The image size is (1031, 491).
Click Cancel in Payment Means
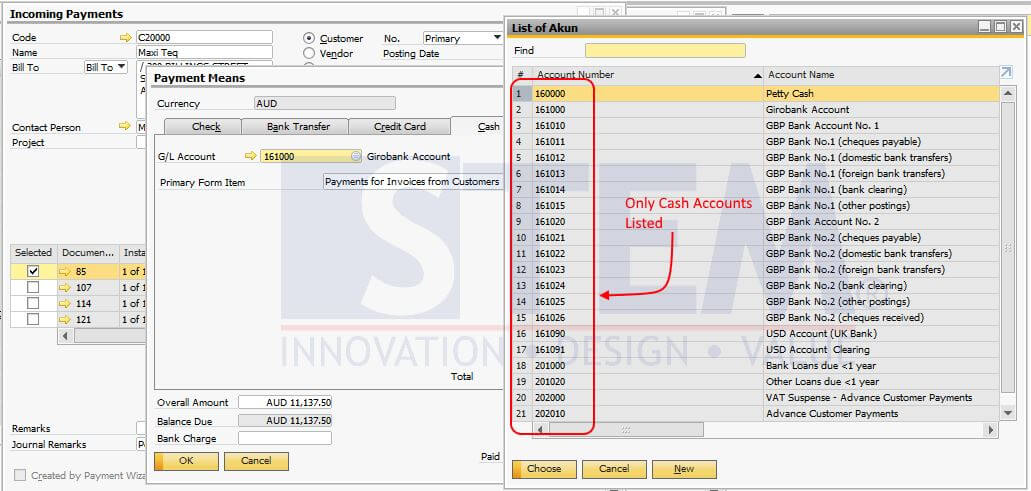[x=256, y=461]
